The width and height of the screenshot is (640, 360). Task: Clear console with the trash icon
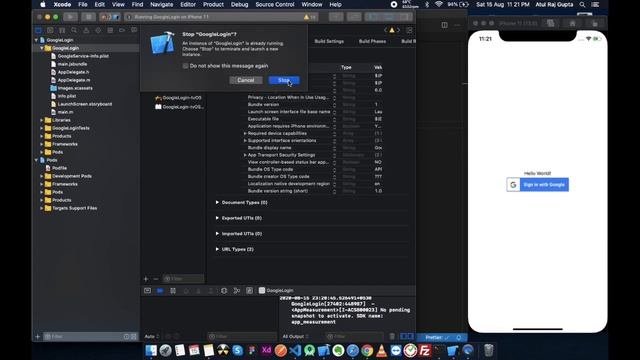point(392,337)
